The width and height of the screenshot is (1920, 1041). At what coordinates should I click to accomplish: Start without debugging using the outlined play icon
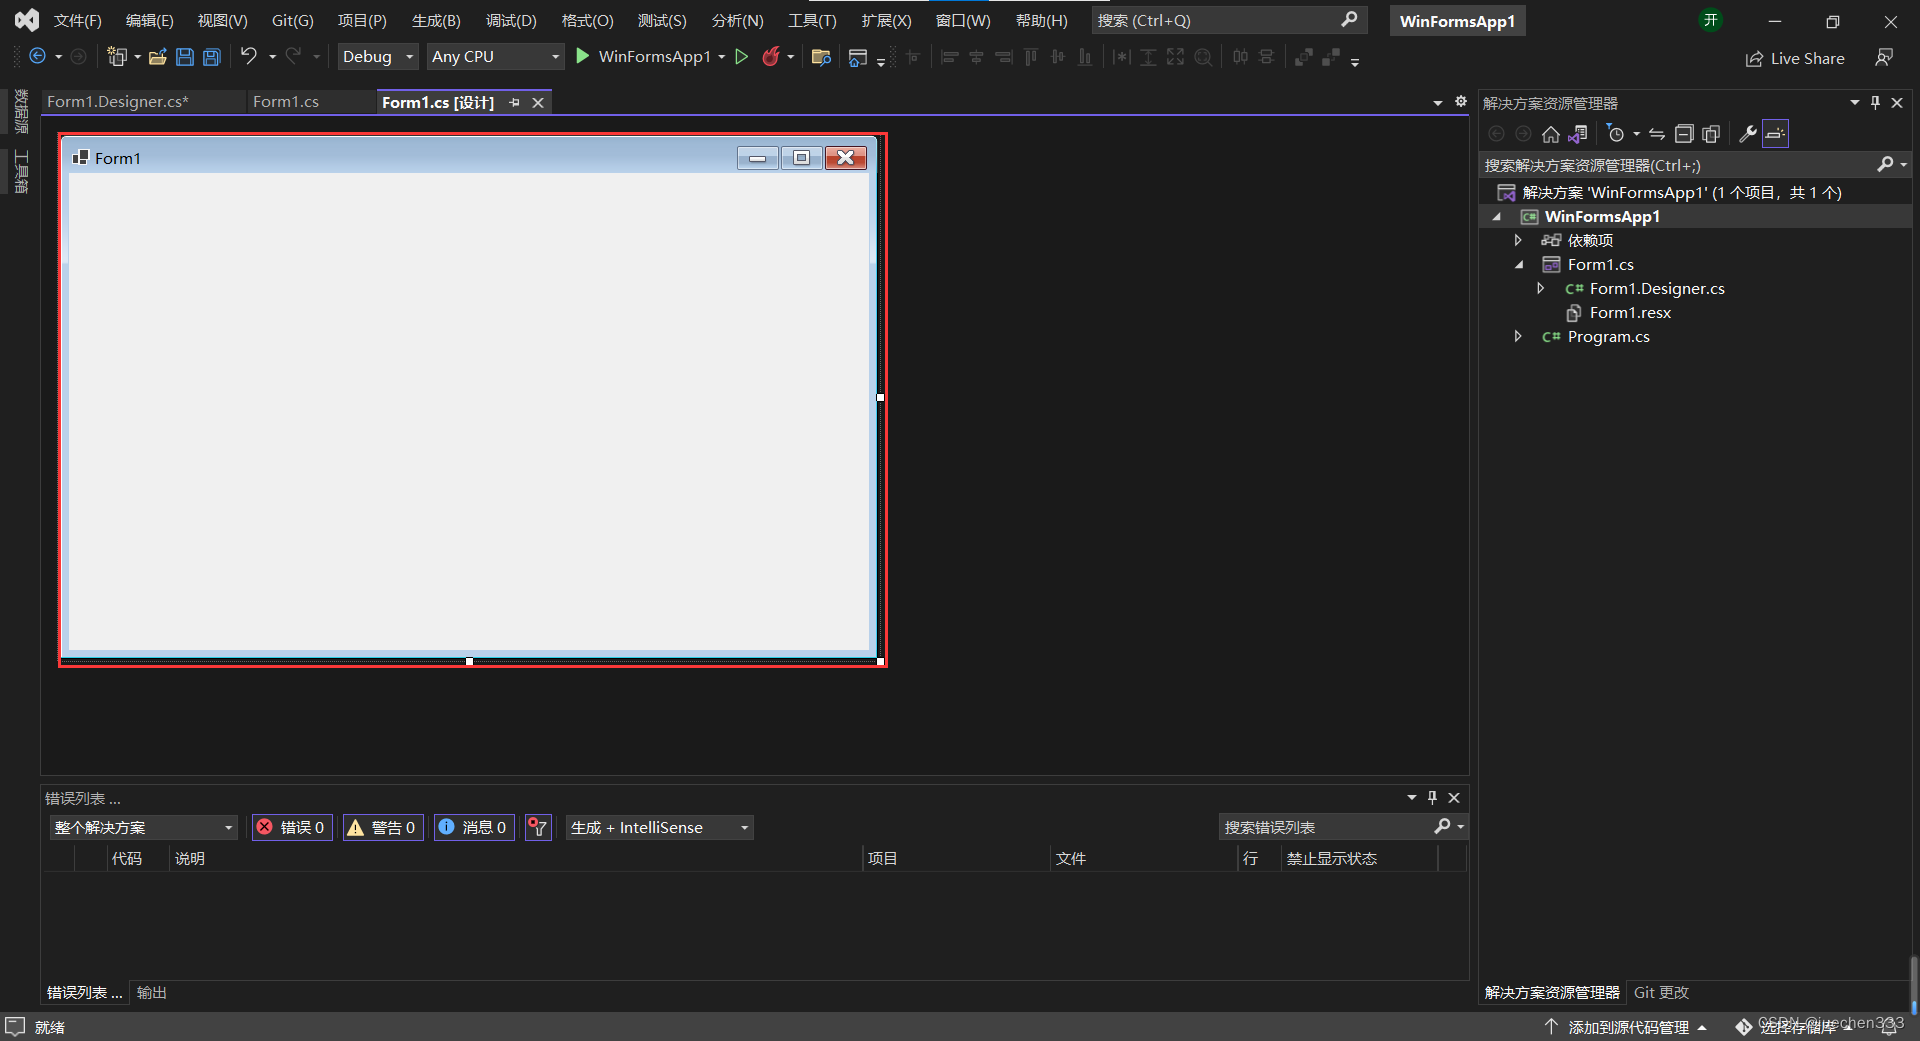(742, 57)
